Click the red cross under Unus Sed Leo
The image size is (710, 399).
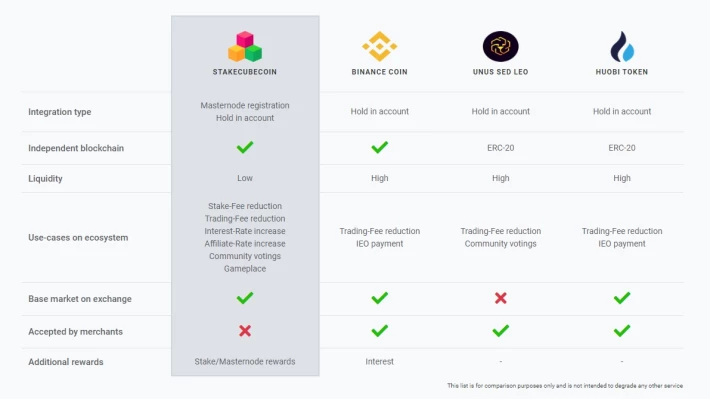[500, 298]
